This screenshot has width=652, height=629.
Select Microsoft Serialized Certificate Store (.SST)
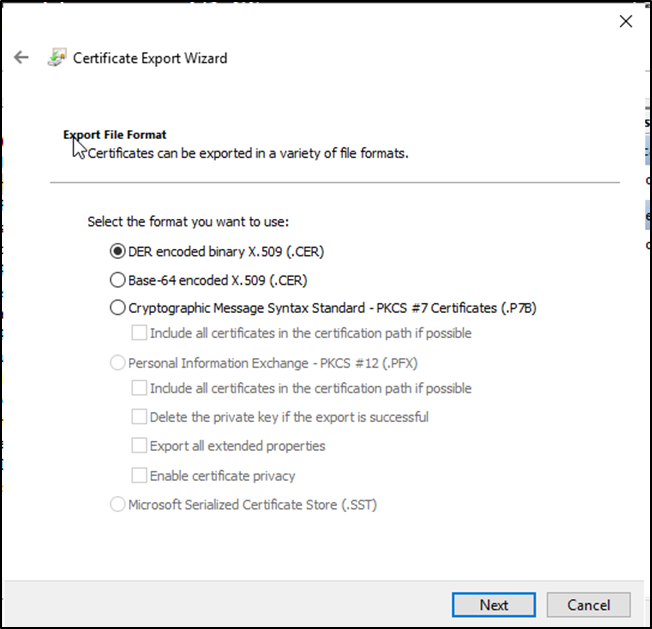(x=118, y=505)
